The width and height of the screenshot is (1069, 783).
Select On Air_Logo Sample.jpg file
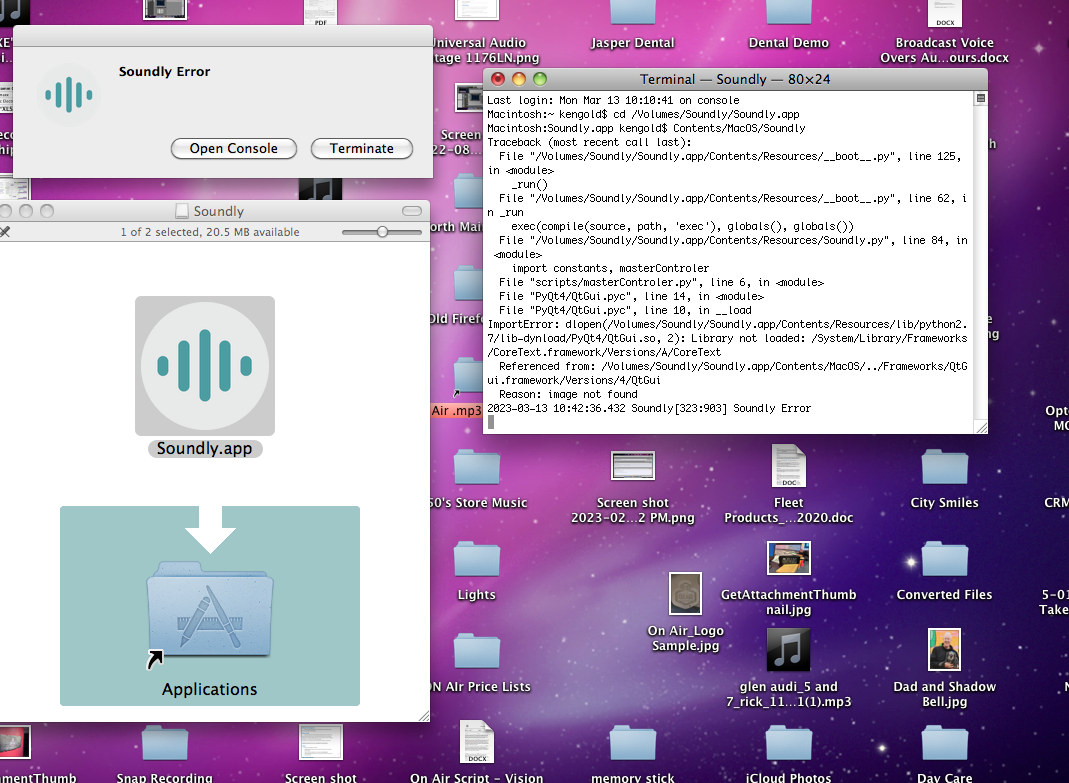pyautogui.click(x=685, y=593)
